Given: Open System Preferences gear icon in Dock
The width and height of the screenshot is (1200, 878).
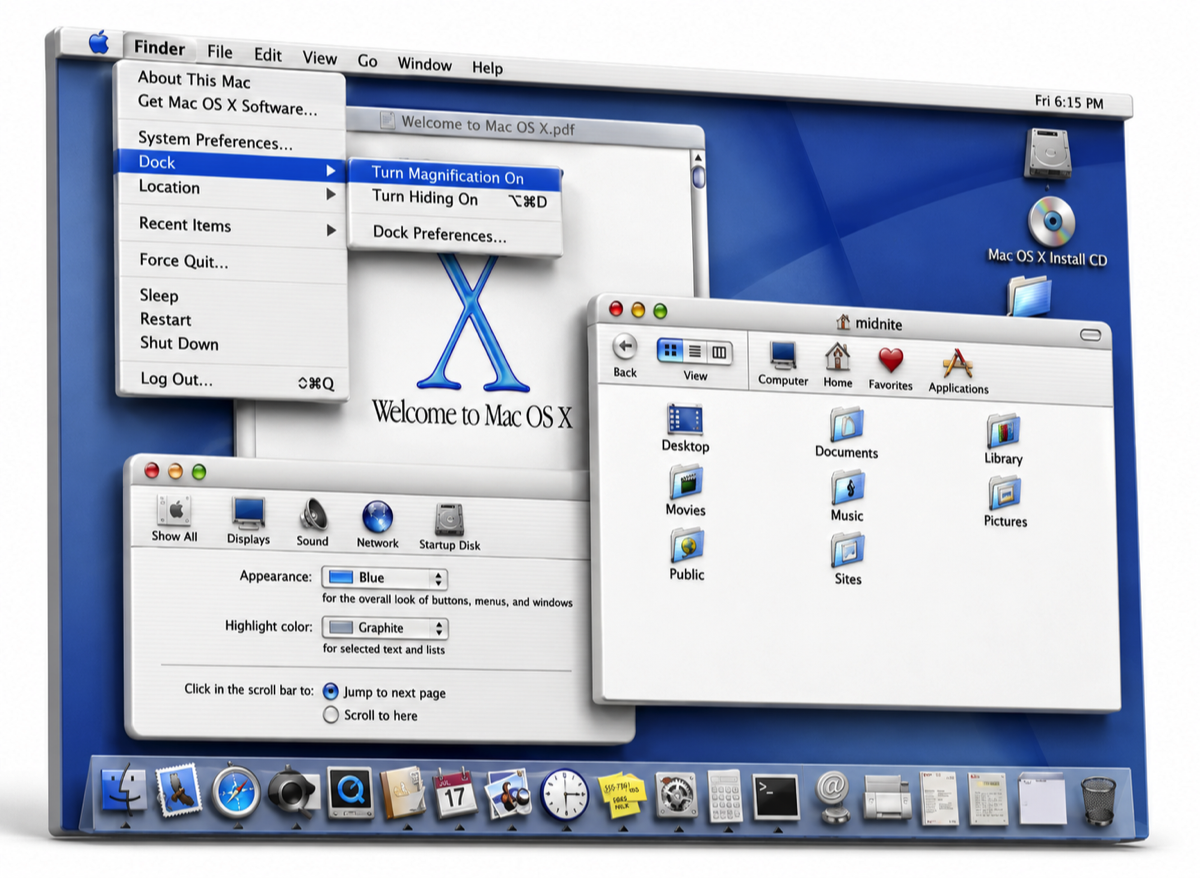Looking at the screenshot, I should [x=676, y=796].
